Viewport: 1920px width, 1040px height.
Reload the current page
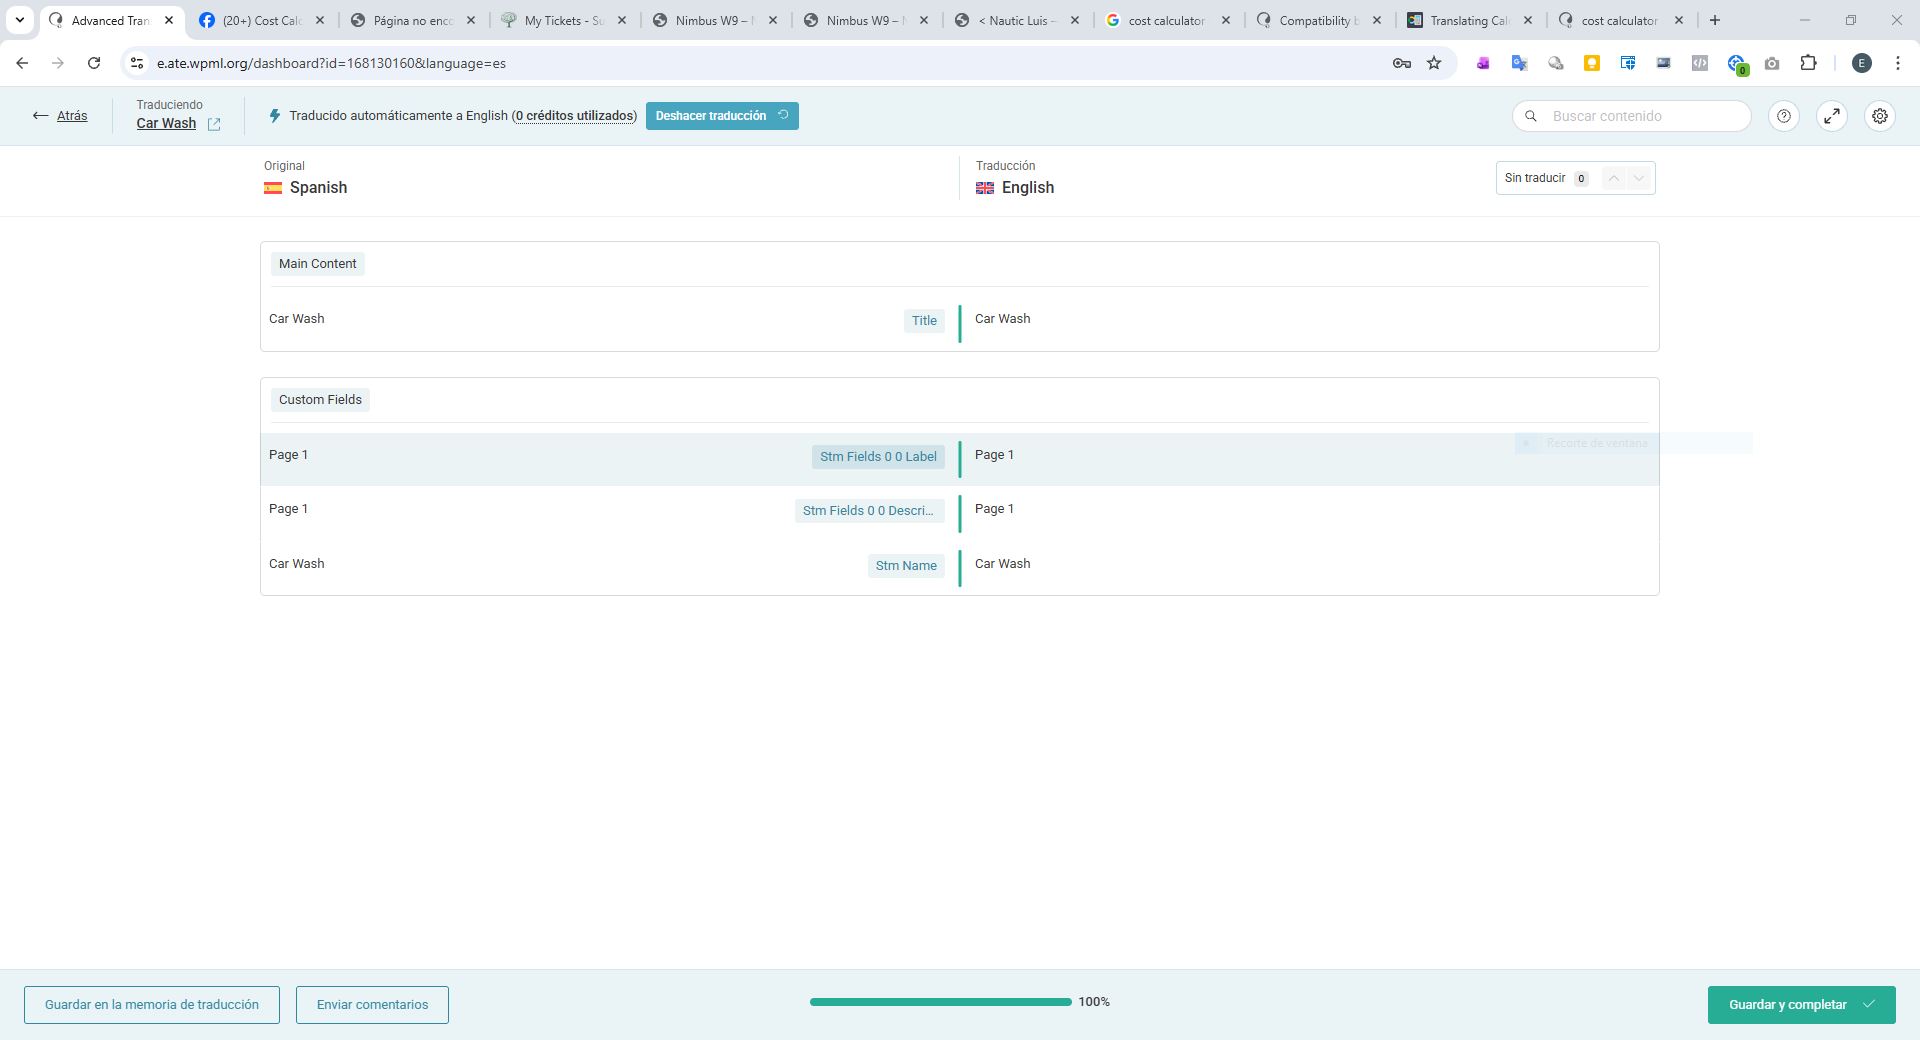click(94, 63)
